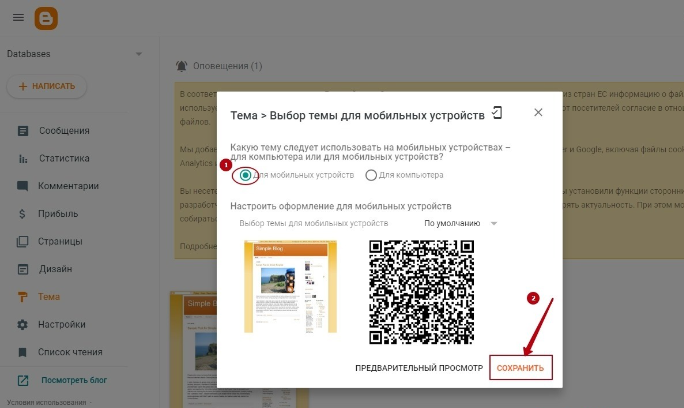The width and height of the screenshot is (684, 408).
Task: Open the Список чтения section
Action: [x=70, y=352]
